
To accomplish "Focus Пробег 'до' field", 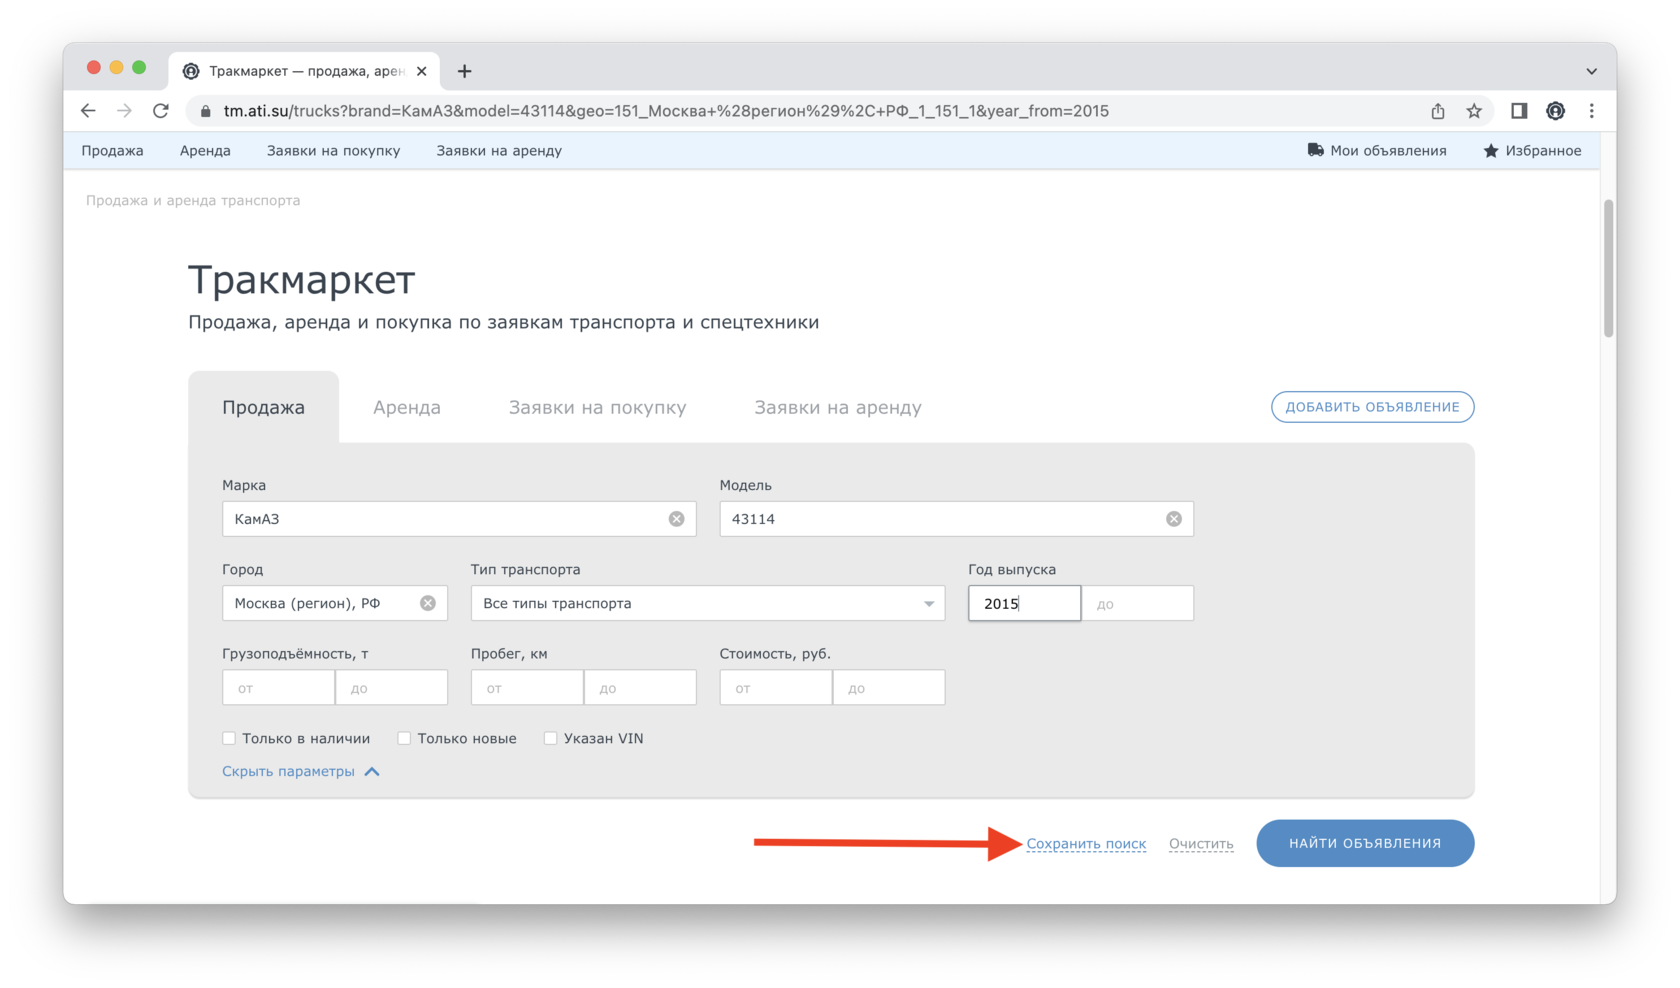I will pyautogui.click(x=640, y=688).
